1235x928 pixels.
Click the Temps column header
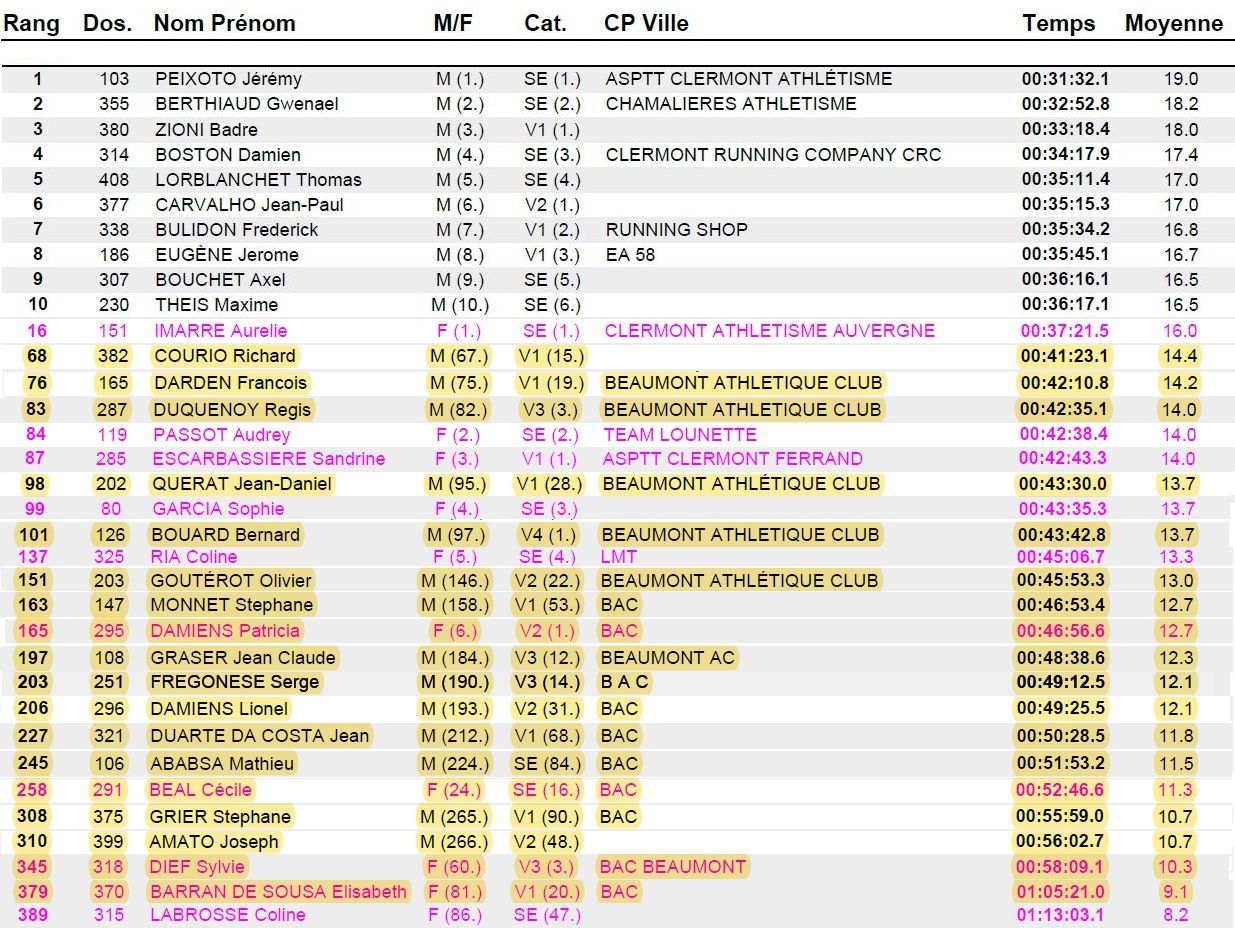pos(1059,24)
